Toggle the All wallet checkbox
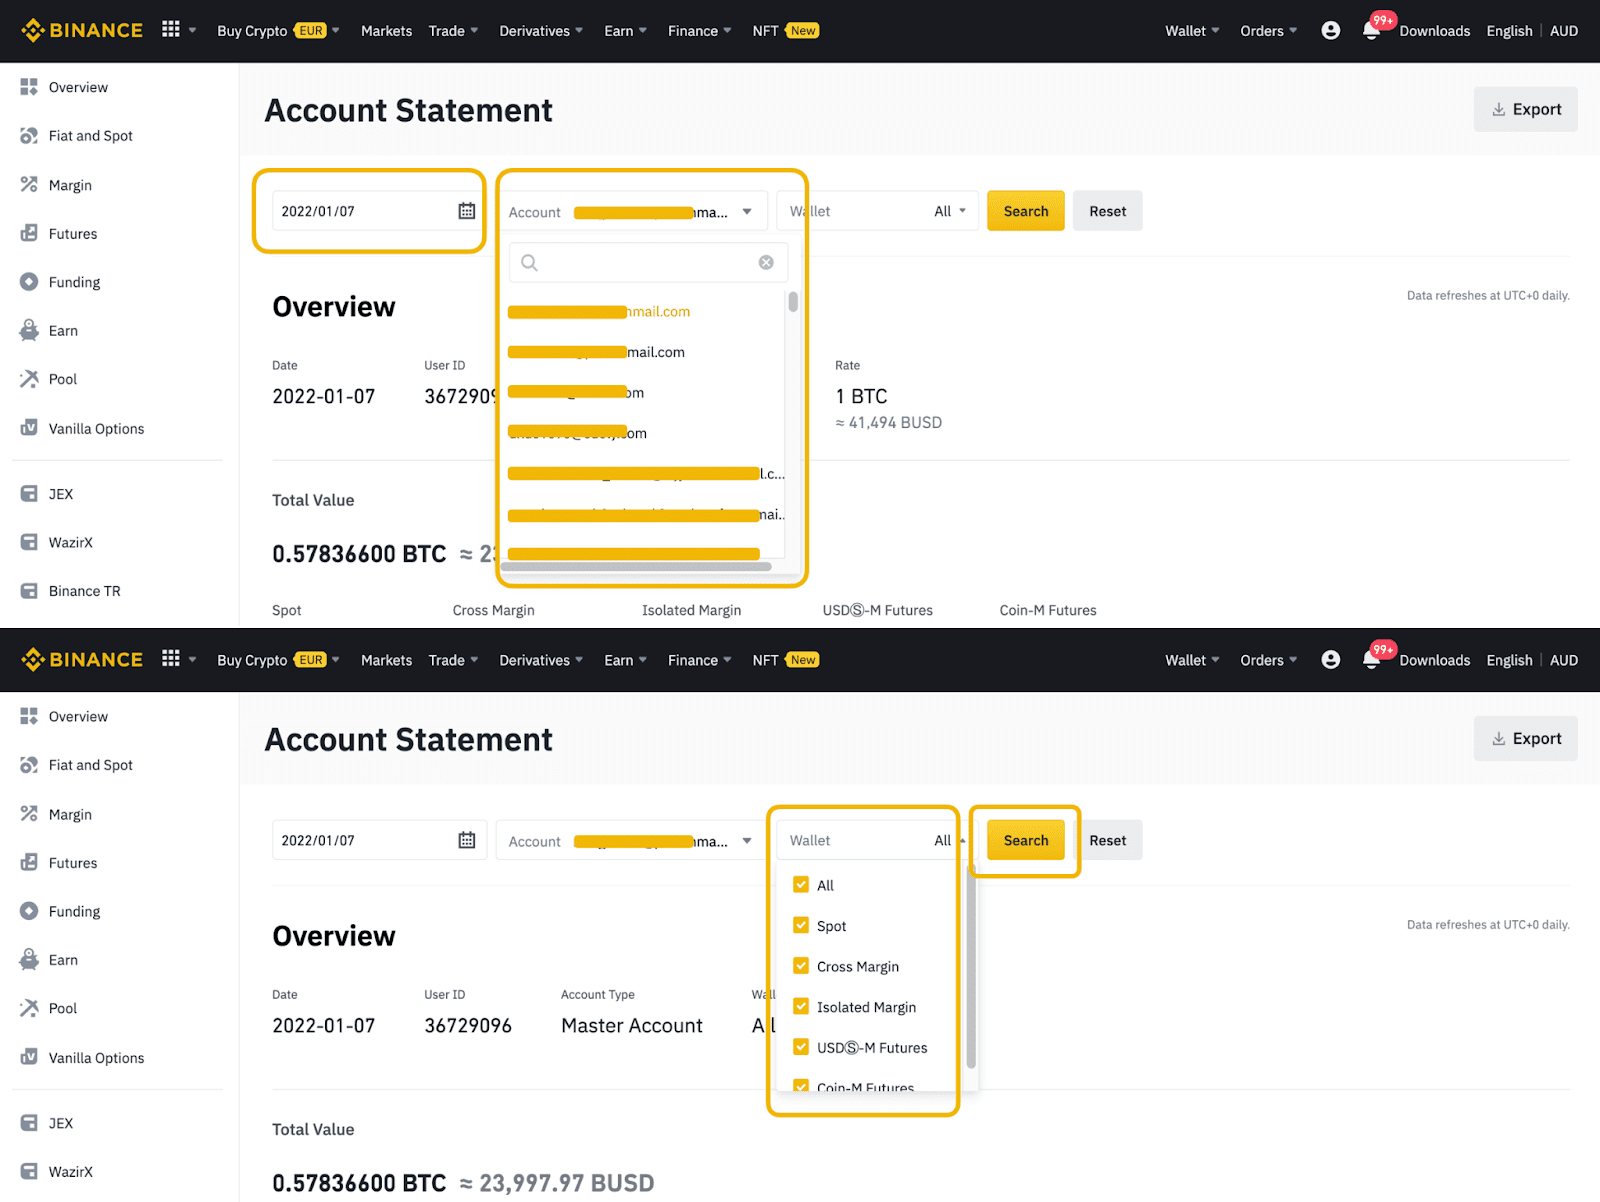The width and height of the screenshot is (1600, 1202). 801,884
